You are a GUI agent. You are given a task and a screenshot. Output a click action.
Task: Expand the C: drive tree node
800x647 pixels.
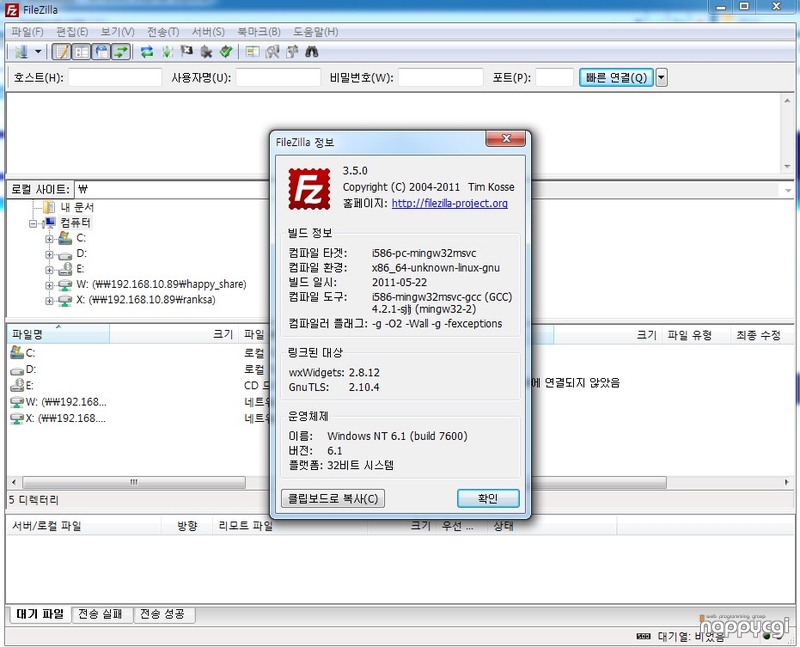click(49, 239)
